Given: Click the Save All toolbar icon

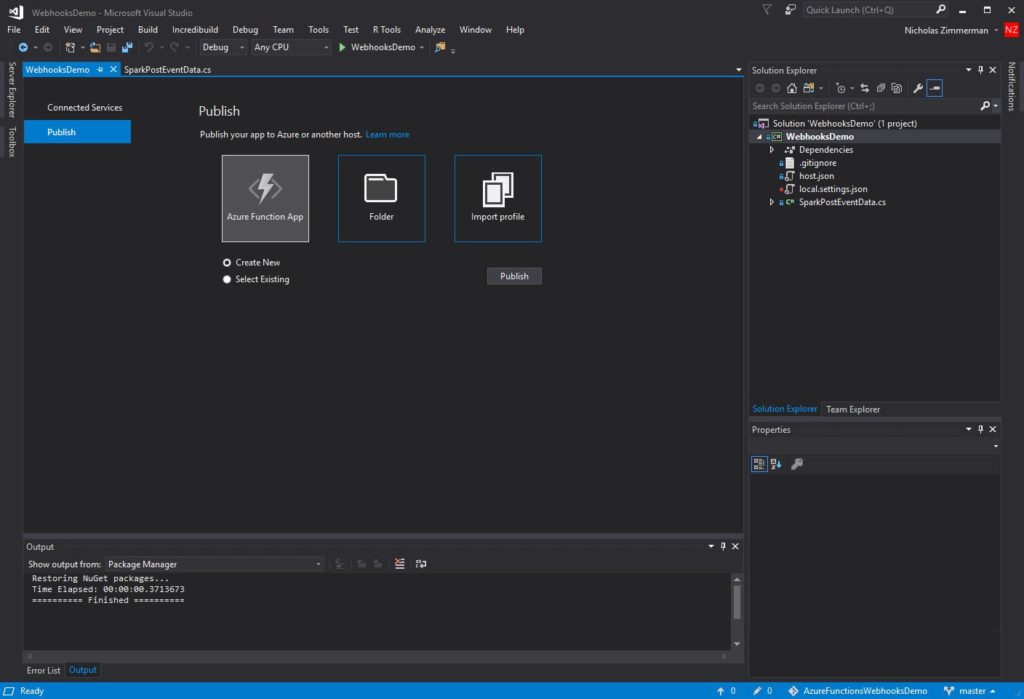Looking at the screenshot, I should (127, 47).
